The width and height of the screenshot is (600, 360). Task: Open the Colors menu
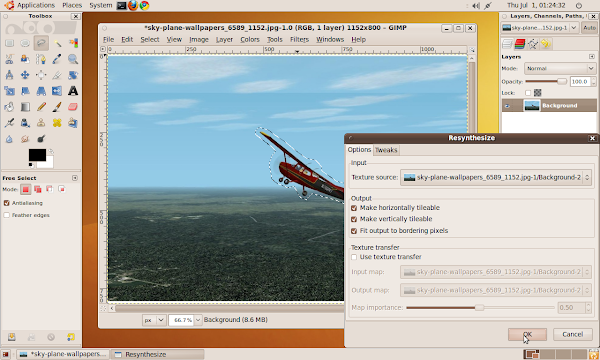250,39
